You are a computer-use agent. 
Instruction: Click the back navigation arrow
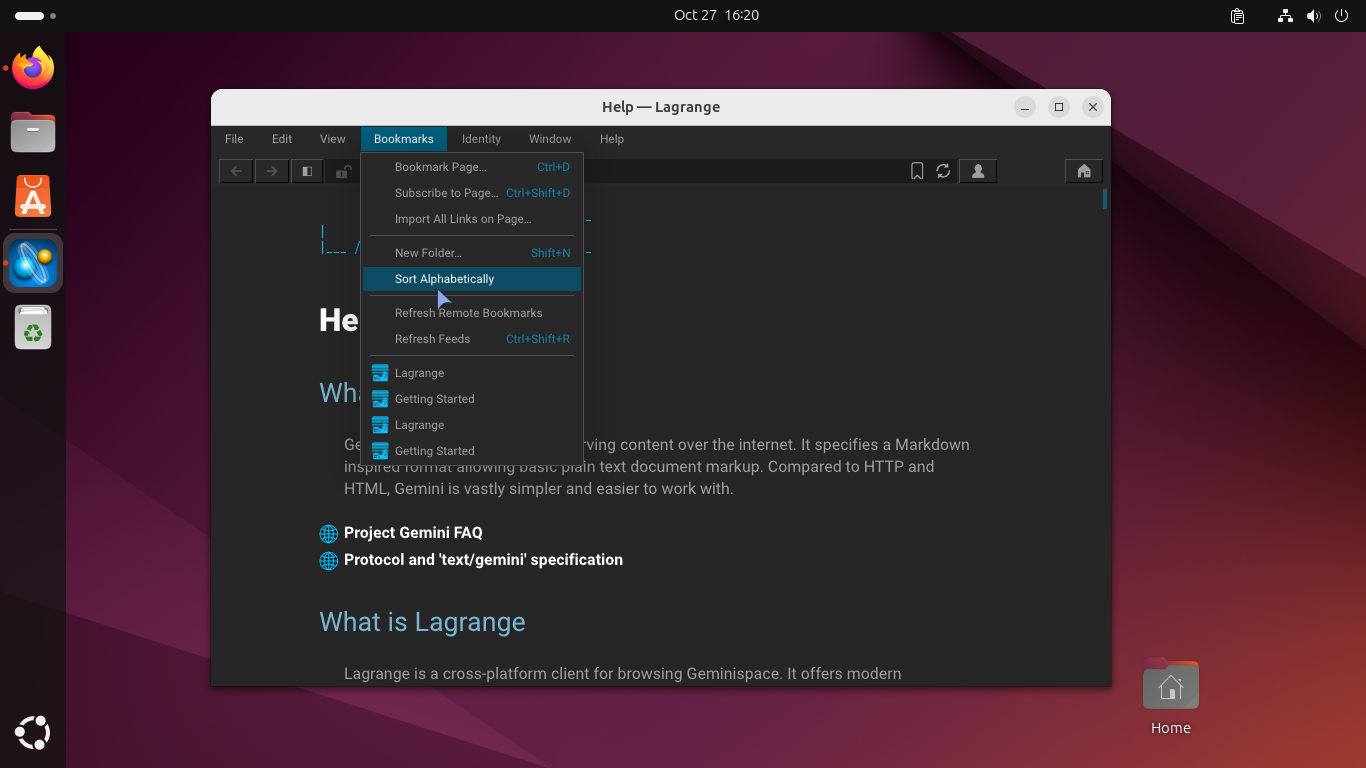pyautogui.click(x=236, y=172)
